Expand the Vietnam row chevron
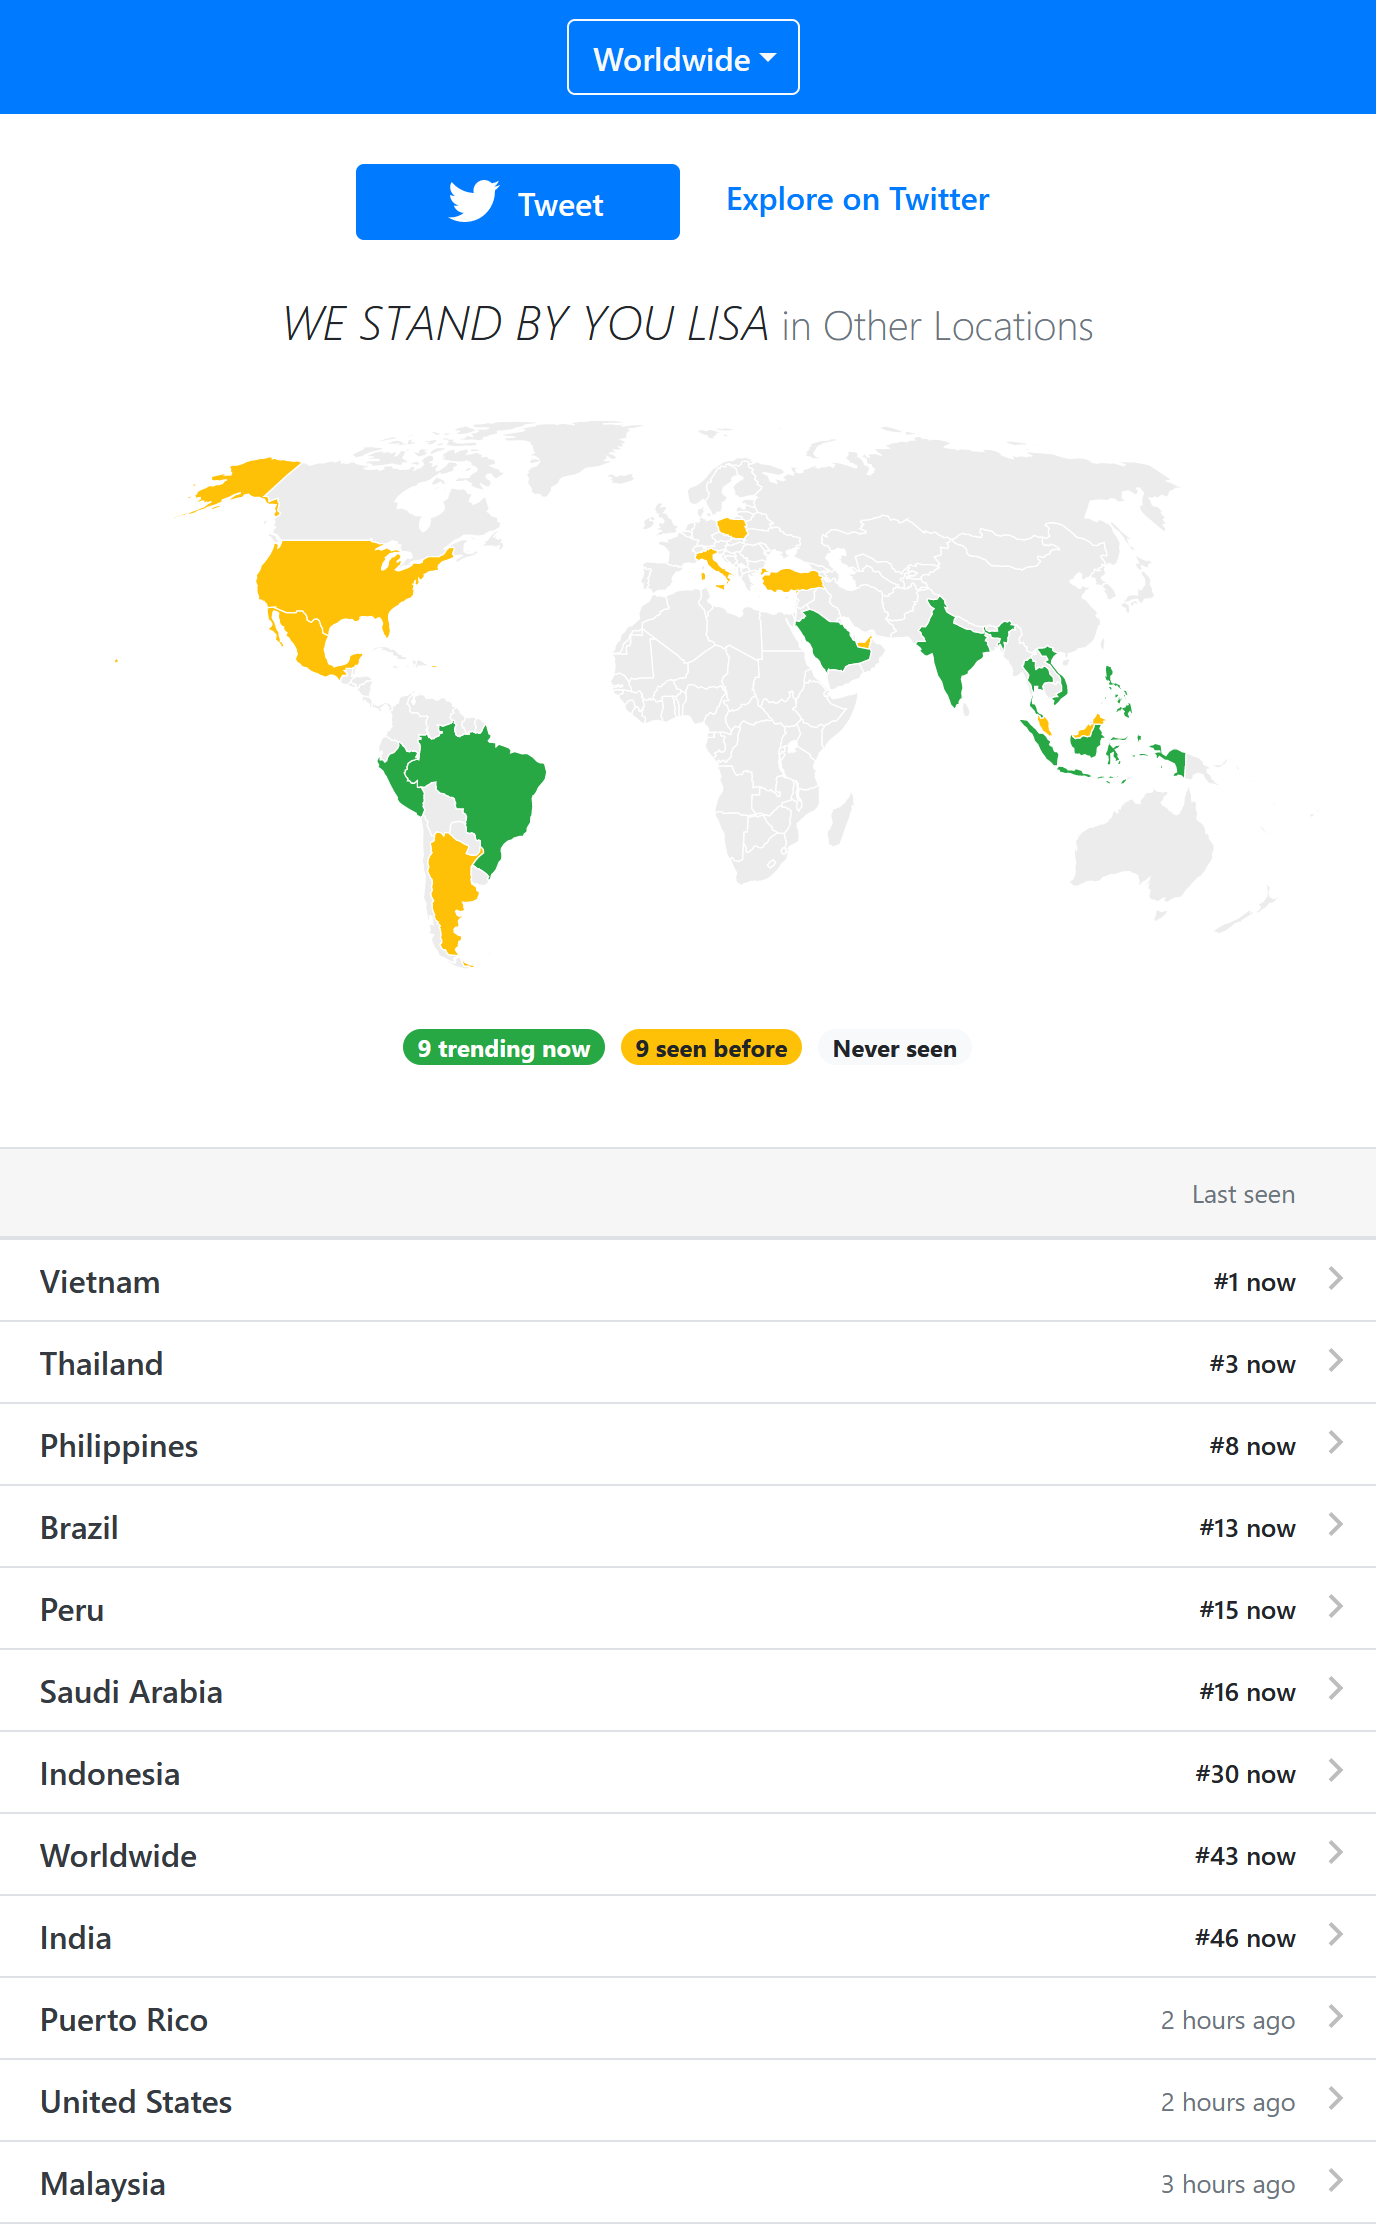This screenshot has height=2224, width=1376. point(1335,1278)
